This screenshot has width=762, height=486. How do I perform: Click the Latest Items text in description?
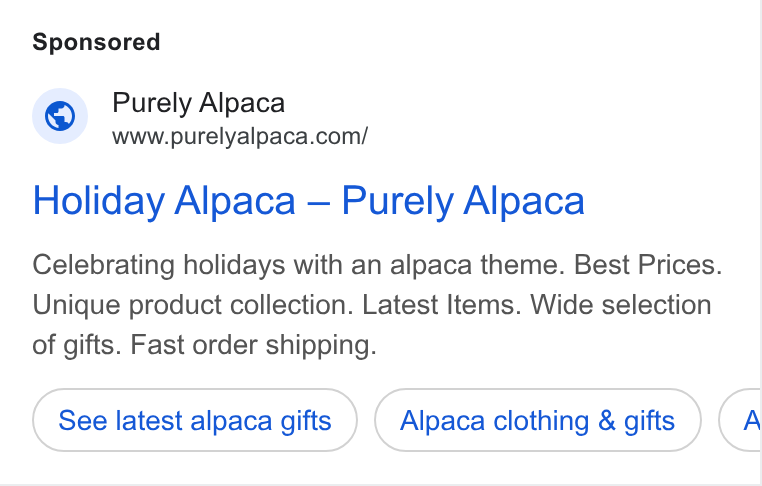coord(442,305)
